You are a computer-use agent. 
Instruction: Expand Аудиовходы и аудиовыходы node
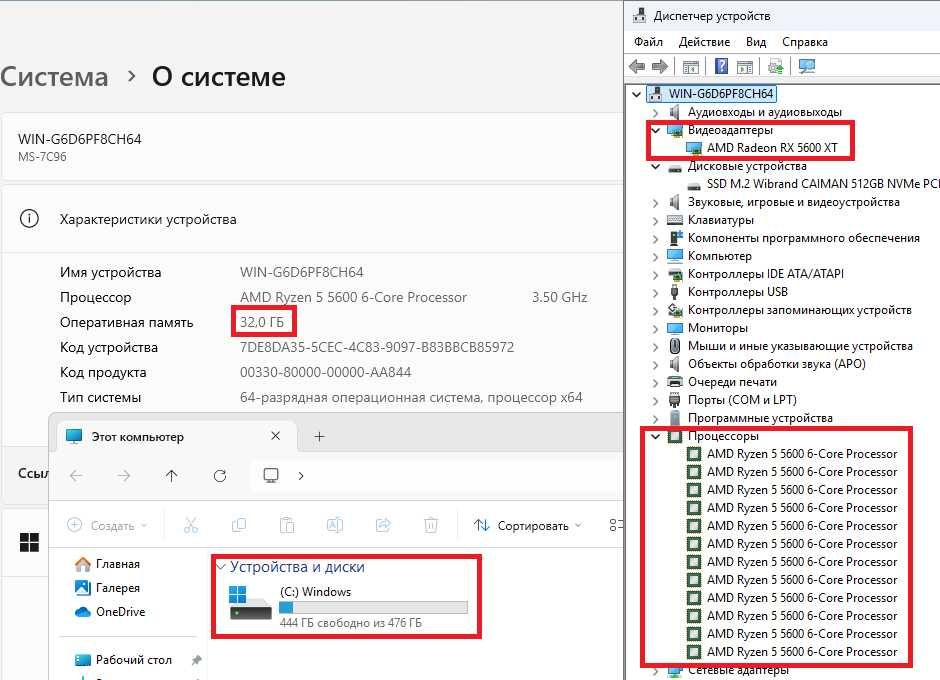655,113
